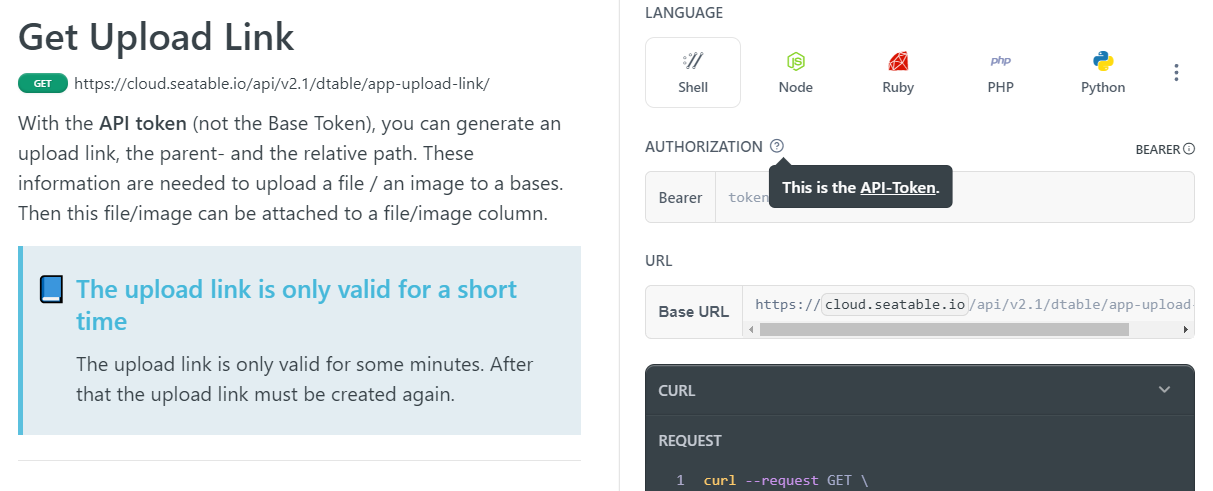The image size is (1213, 491).
Task: Switch code language to Node
Action: pos(795,72)
